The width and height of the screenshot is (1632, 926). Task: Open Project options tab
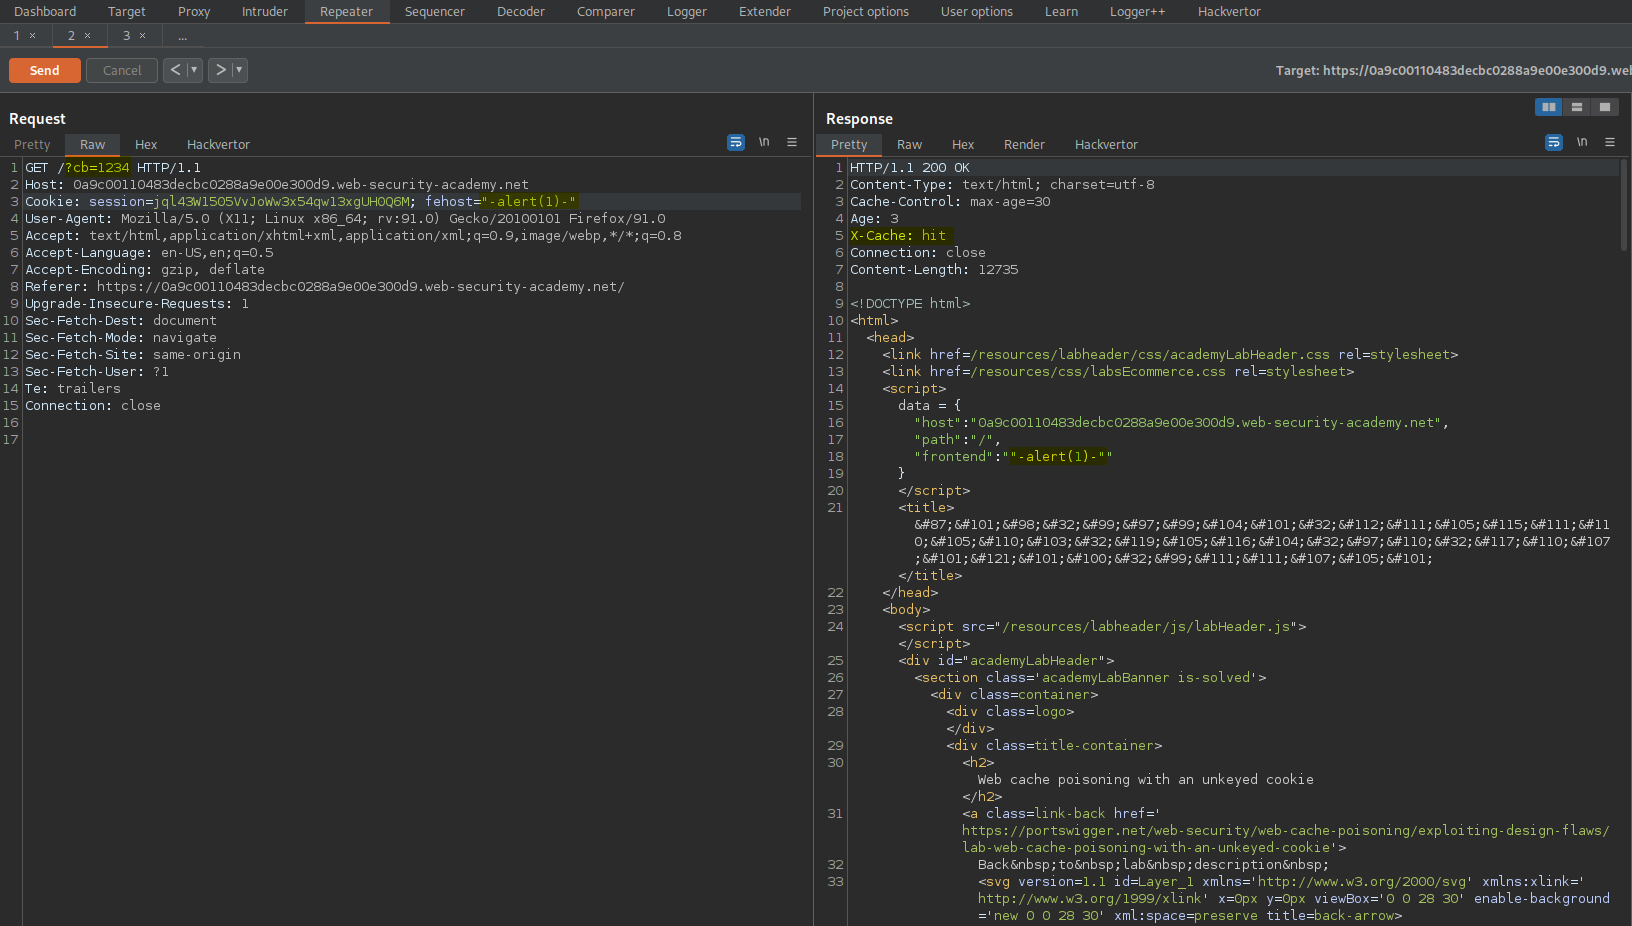(x=866, y=12)
